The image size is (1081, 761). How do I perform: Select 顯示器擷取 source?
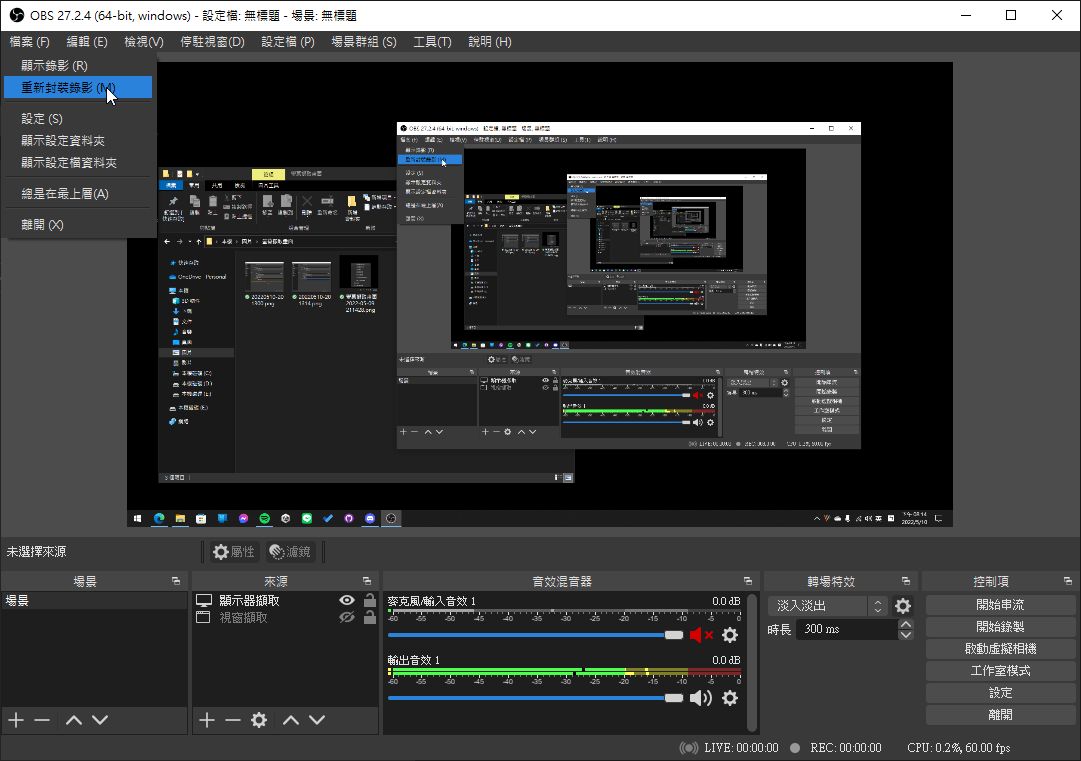point(250,600)
